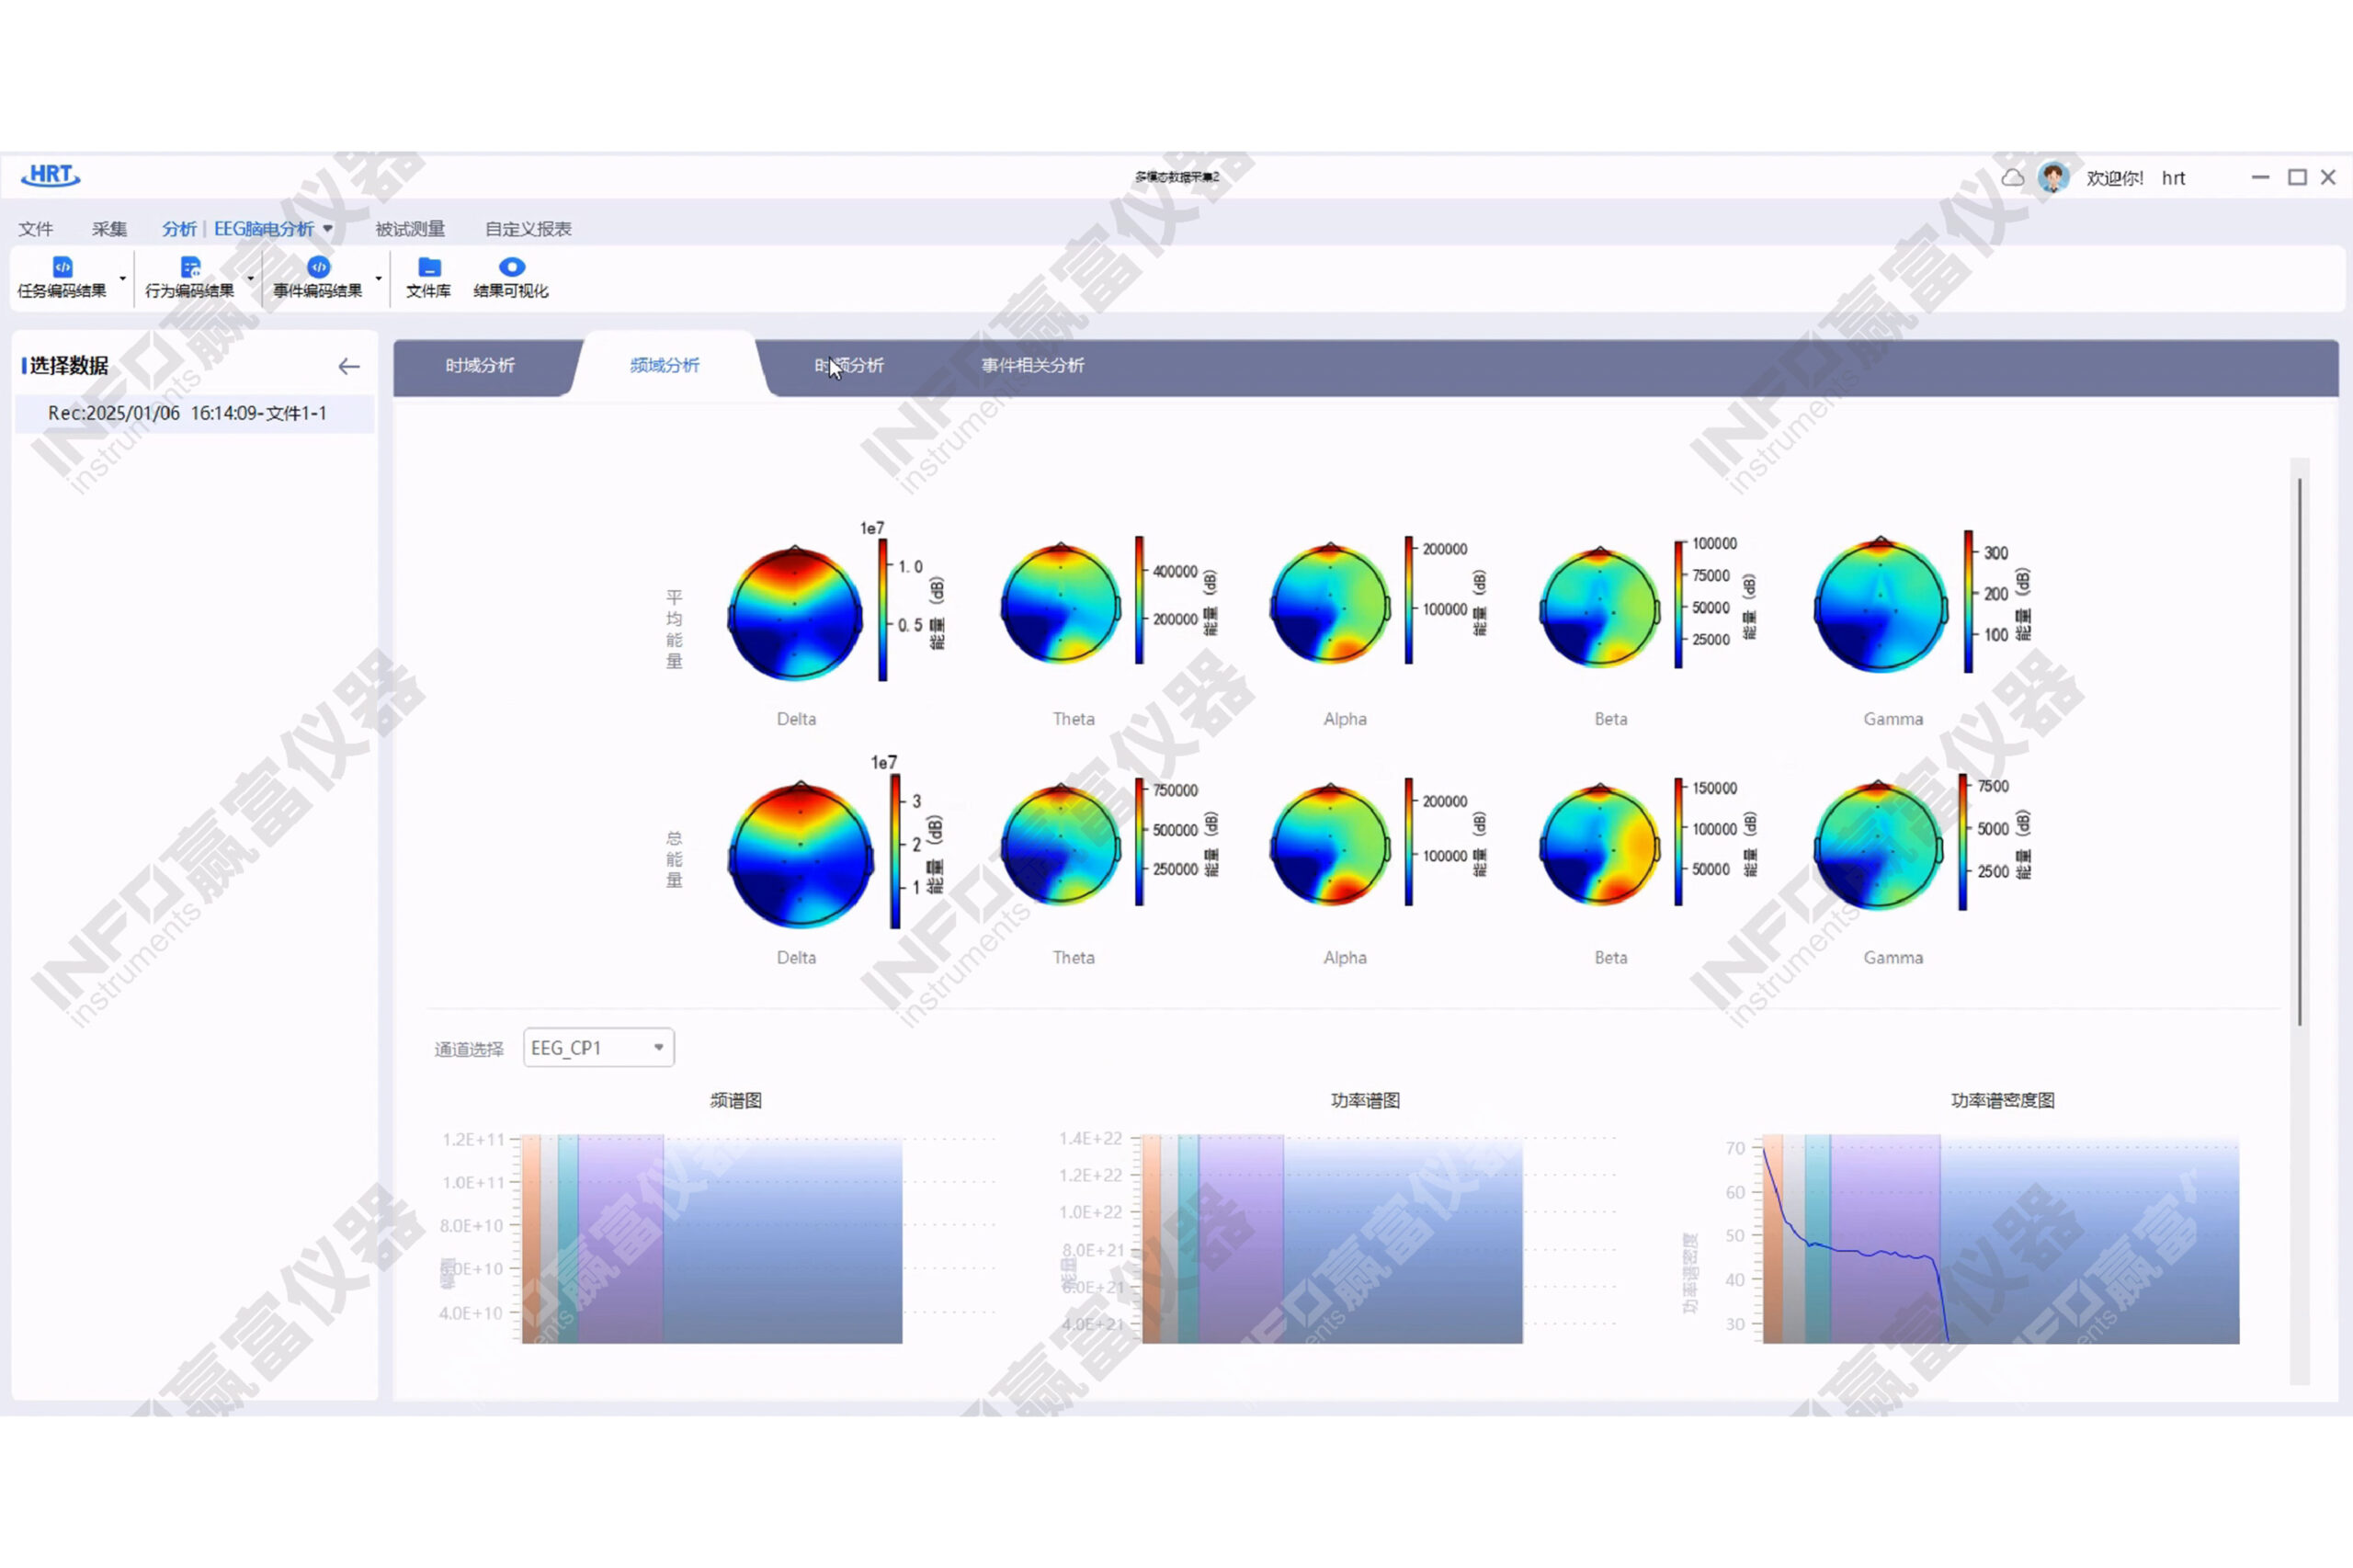
Task: Open the 文件库 folder icon
Action: pos(429,267)
